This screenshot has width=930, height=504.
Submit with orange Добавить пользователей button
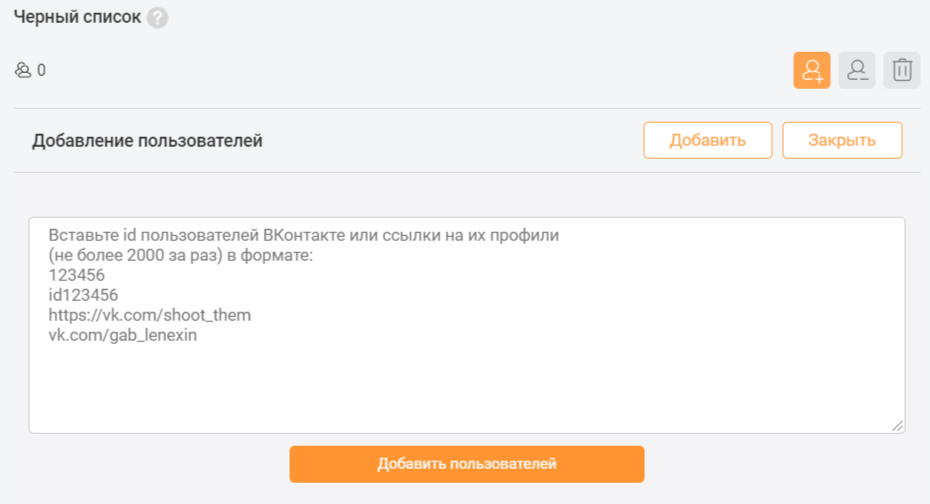tap(467, 464)
